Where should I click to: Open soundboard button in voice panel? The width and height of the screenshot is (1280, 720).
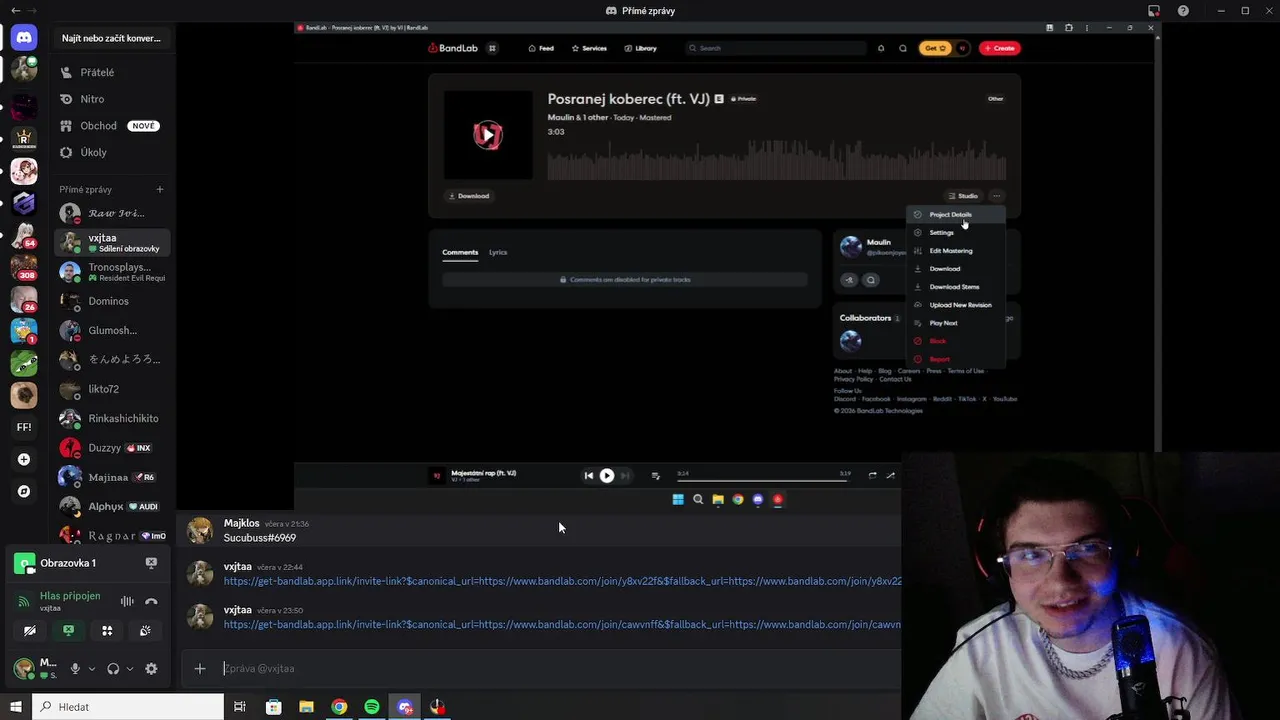[145, 630]
